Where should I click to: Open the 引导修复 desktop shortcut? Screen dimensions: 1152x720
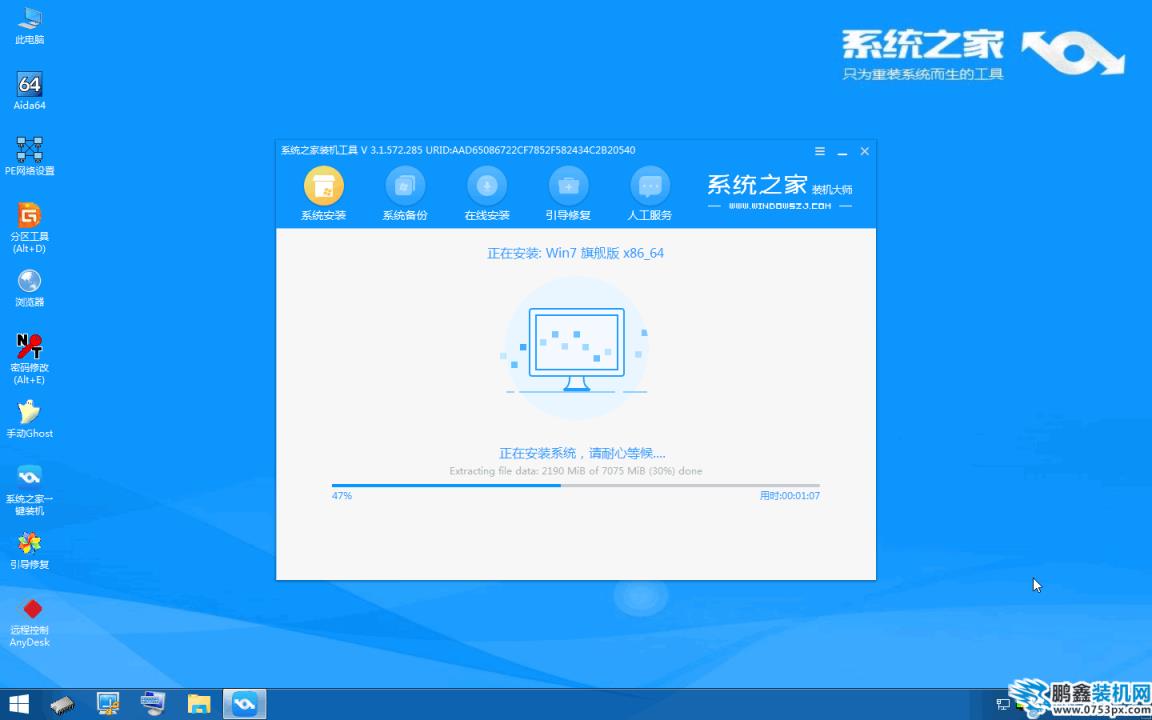[29, 550]
